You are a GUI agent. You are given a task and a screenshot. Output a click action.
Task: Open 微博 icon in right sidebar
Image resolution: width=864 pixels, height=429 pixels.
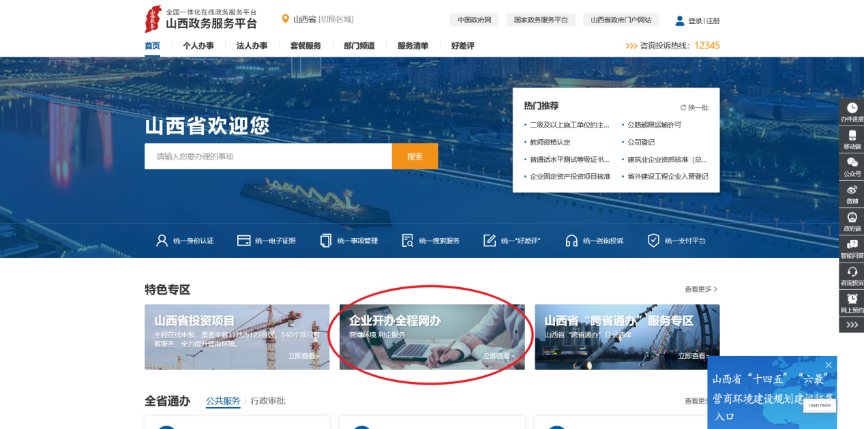(852, 192)
